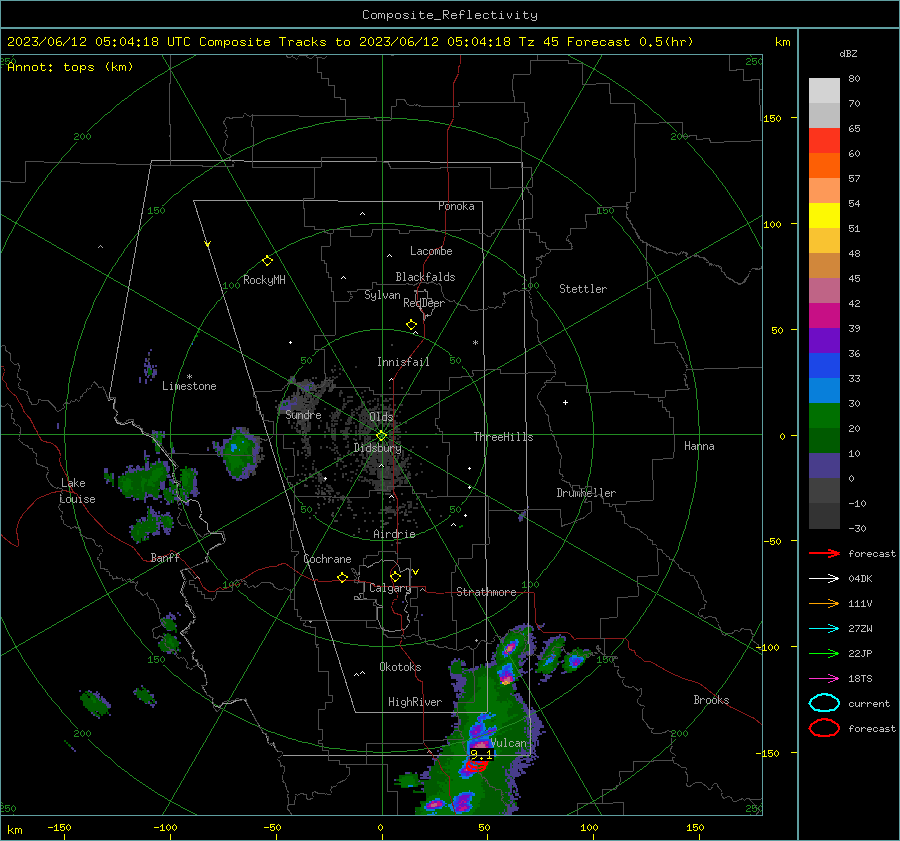Click the green 22JP arrow icon
This screenshot has height=841, width=900.
point(824,653)
